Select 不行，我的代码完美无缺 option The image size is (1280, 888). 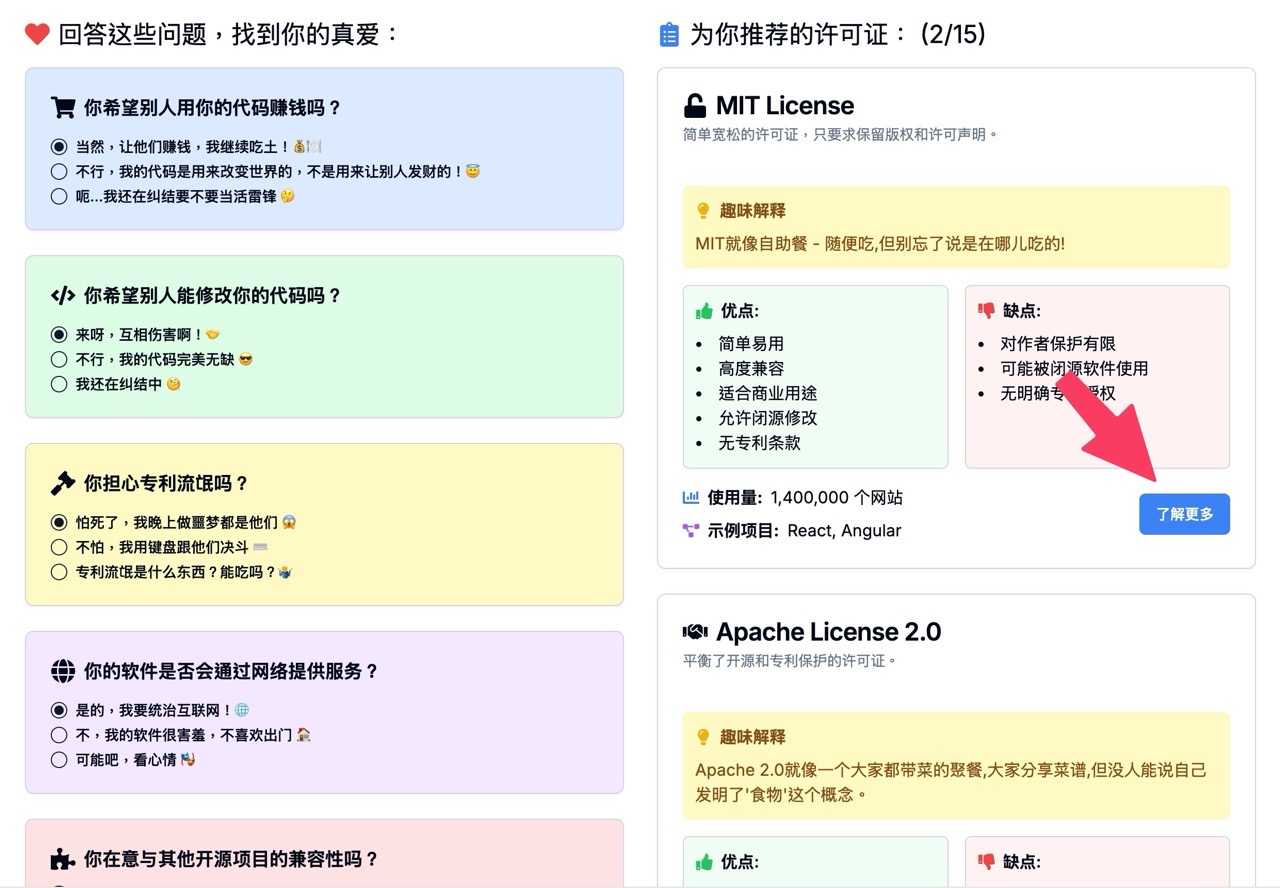pos(59,359)
